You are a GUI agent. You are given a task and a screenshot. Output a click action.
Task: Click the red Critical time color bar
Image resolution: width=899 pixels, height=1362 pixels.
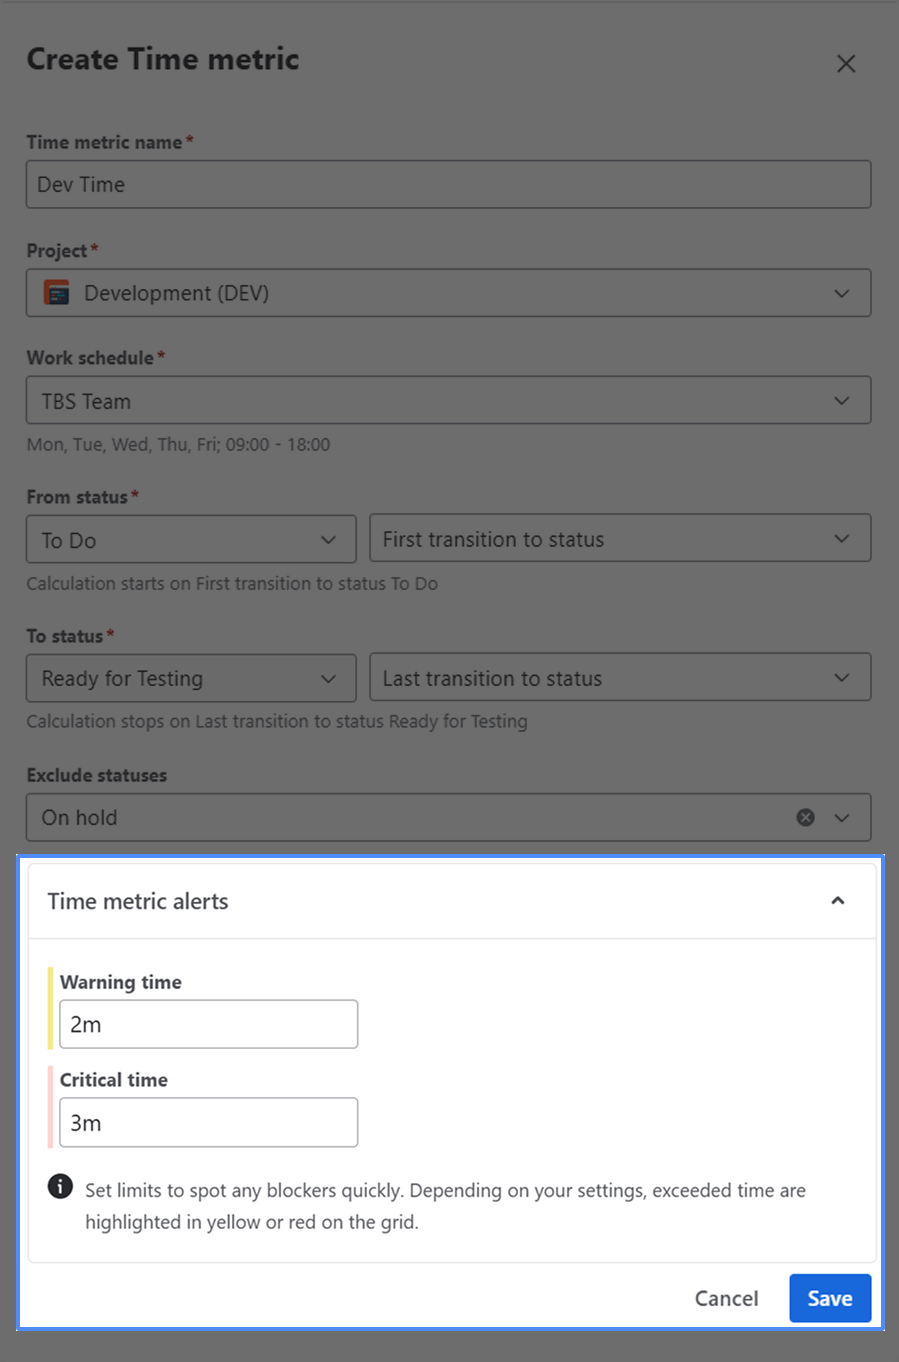coord(50,1106)
